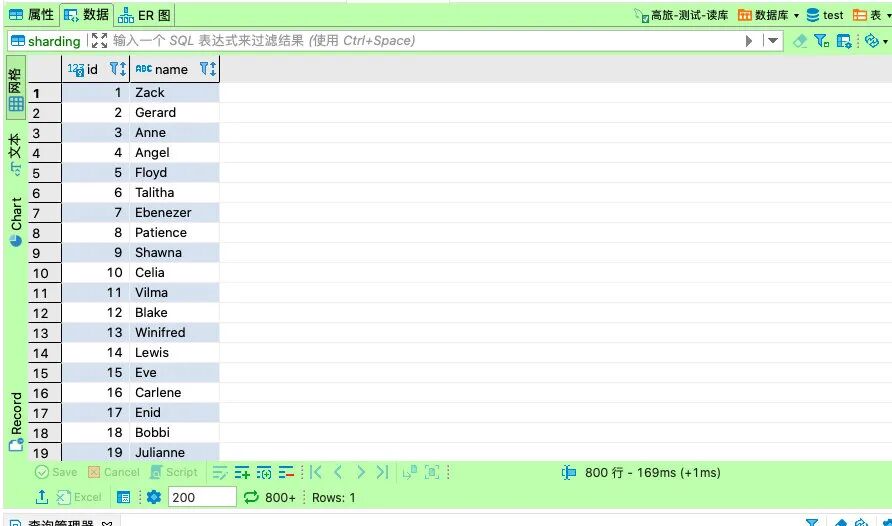Open the filter history dropdown arrow
892x526 pixels.
pos(772,41)
